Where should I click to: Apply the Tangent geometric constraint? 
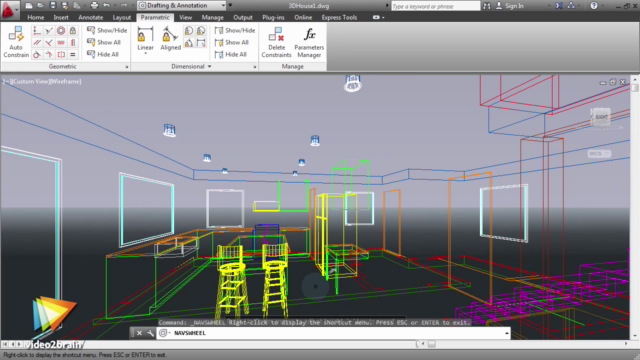[37, 54]
